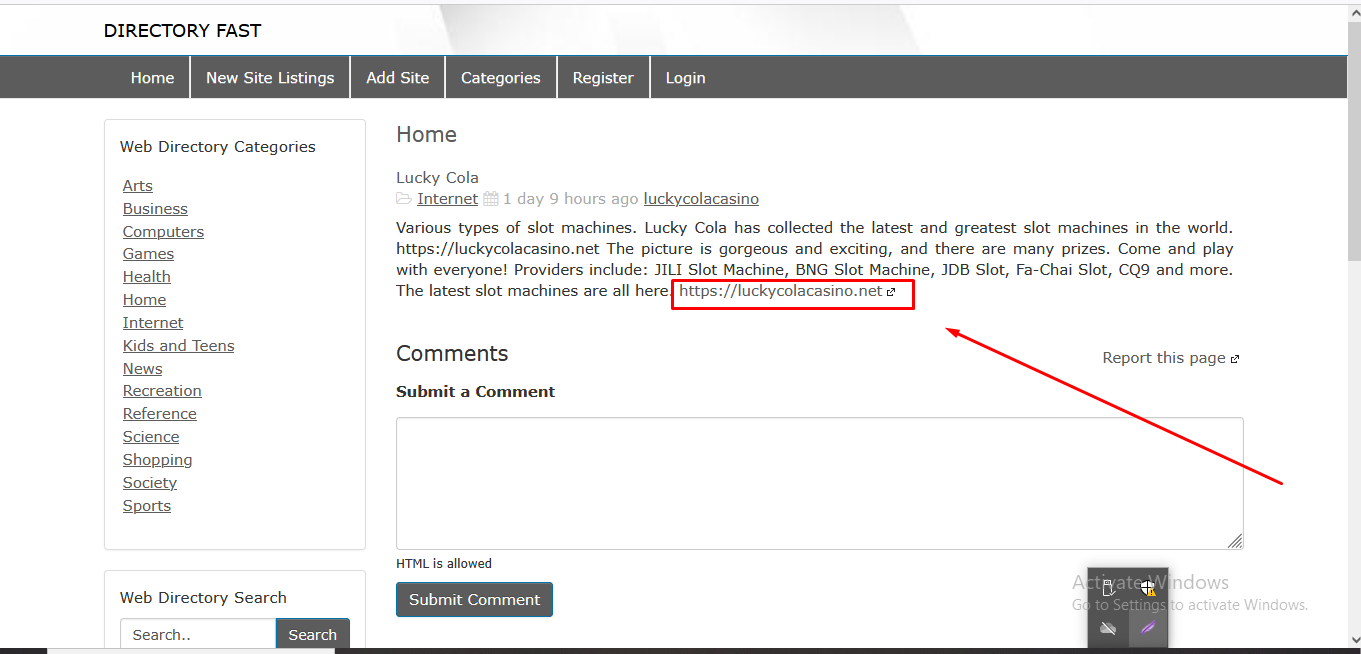Select Register in the navigation bar

tap(603, 77)
